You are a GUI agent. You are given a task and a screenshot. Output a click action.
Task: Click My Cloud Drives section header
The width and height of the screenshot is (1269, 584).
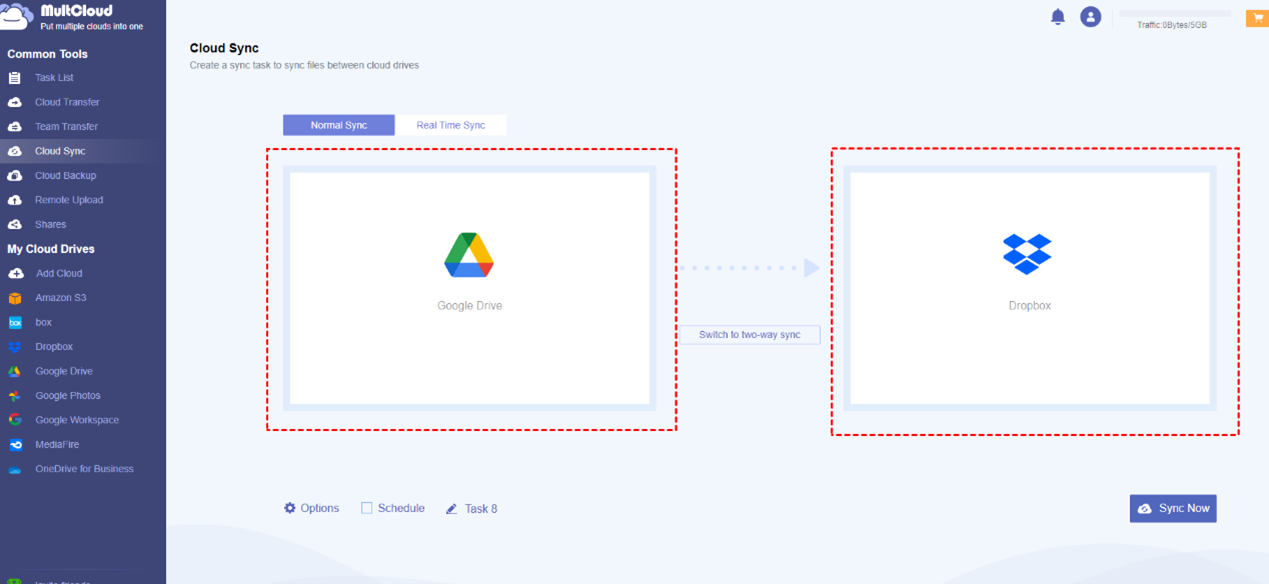pos(51,249)
